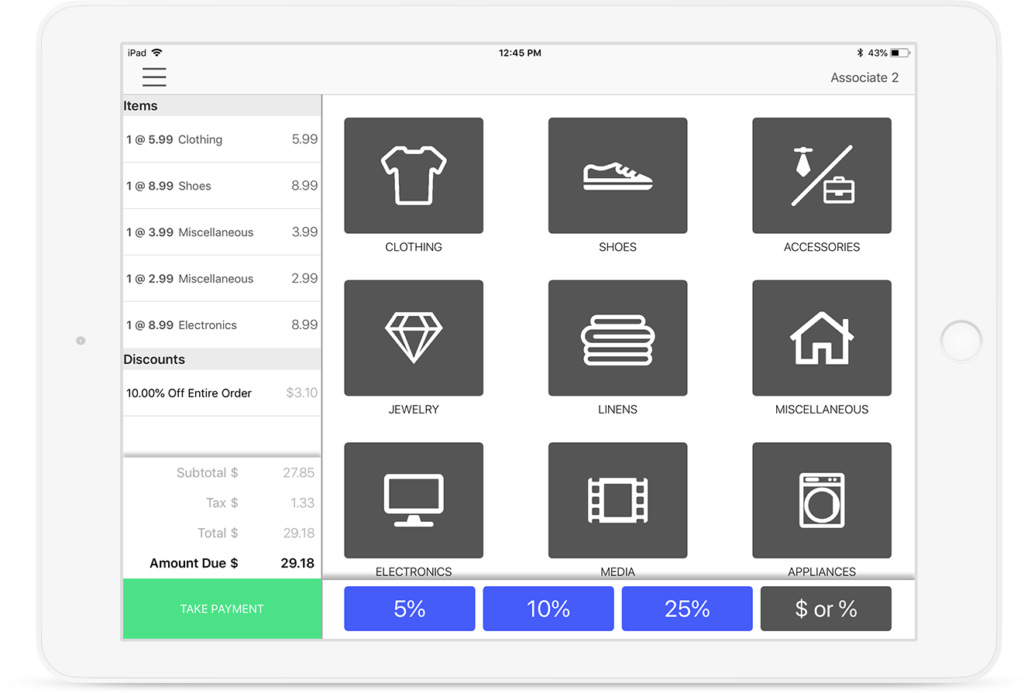Tap the Amount Due total row
This screenshot has height=693, width=1024.
click(x=220, y=562)
